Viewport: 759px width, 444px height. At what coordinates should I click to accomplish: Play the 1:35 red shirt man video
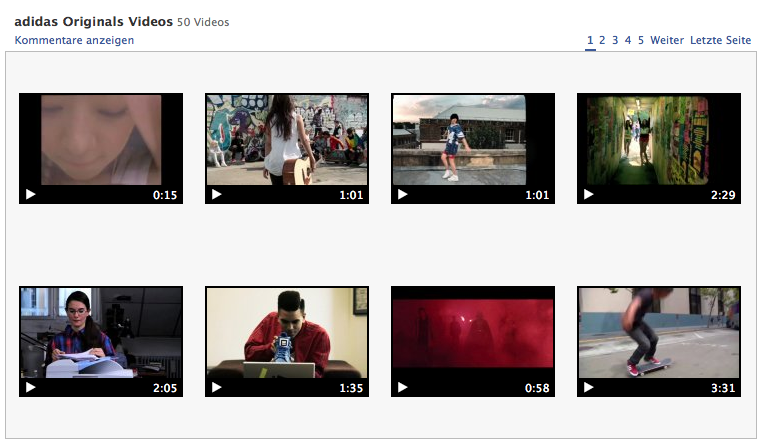[x=216, y=387]
